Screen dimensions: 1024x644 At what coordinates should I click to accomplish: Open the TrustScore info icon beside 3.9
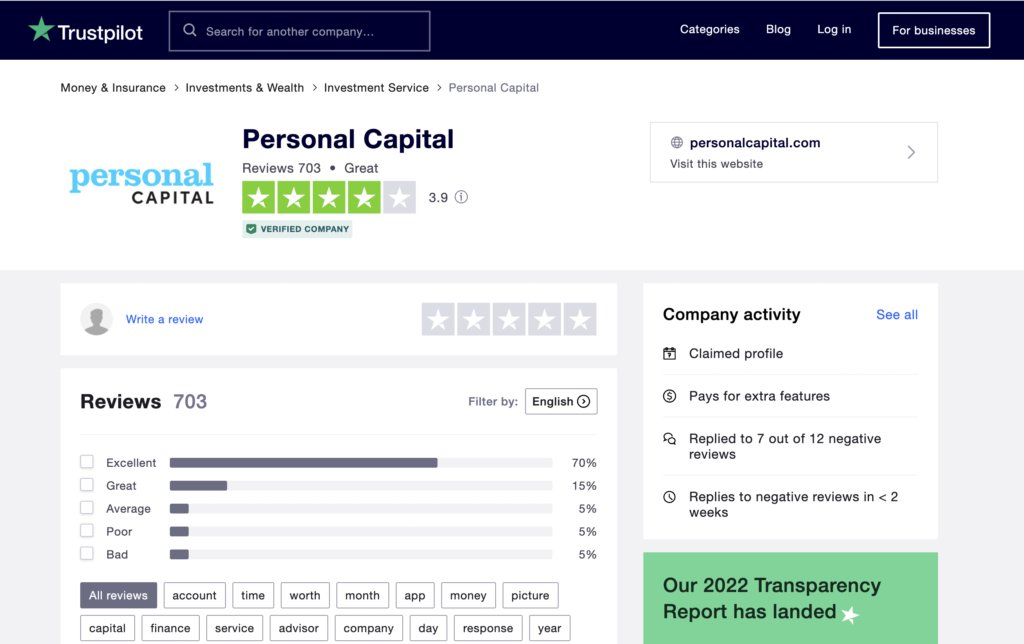tap(461, 197)
